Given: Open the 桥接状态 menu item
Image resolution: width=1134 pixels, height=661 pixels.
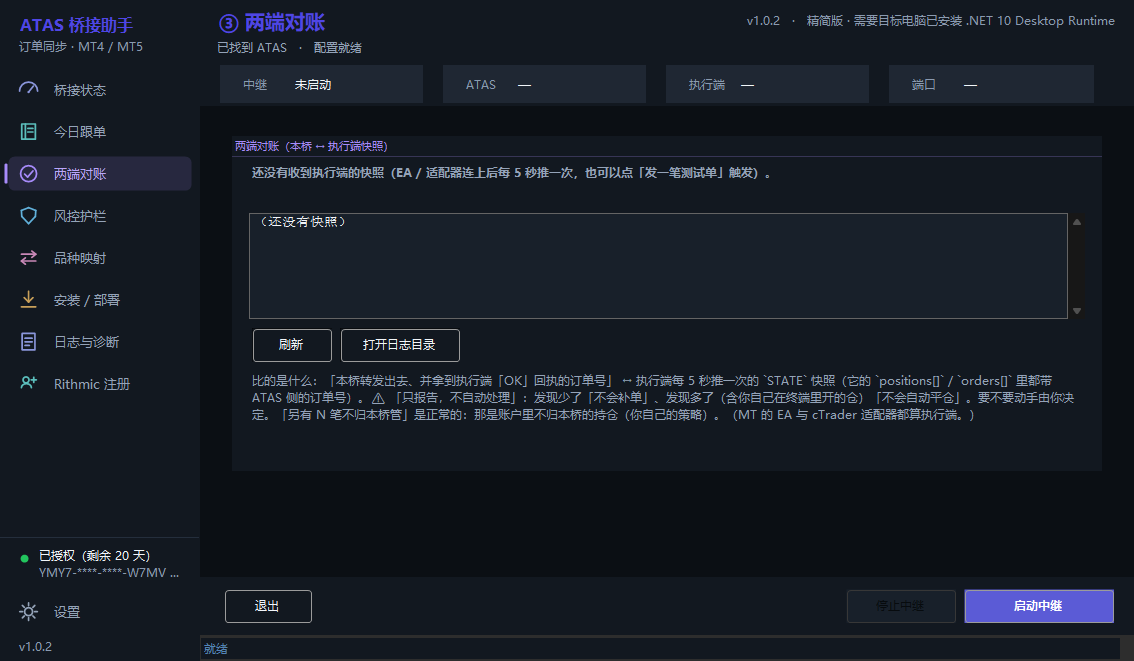Looking at the screenshot, I should (100, 90).
